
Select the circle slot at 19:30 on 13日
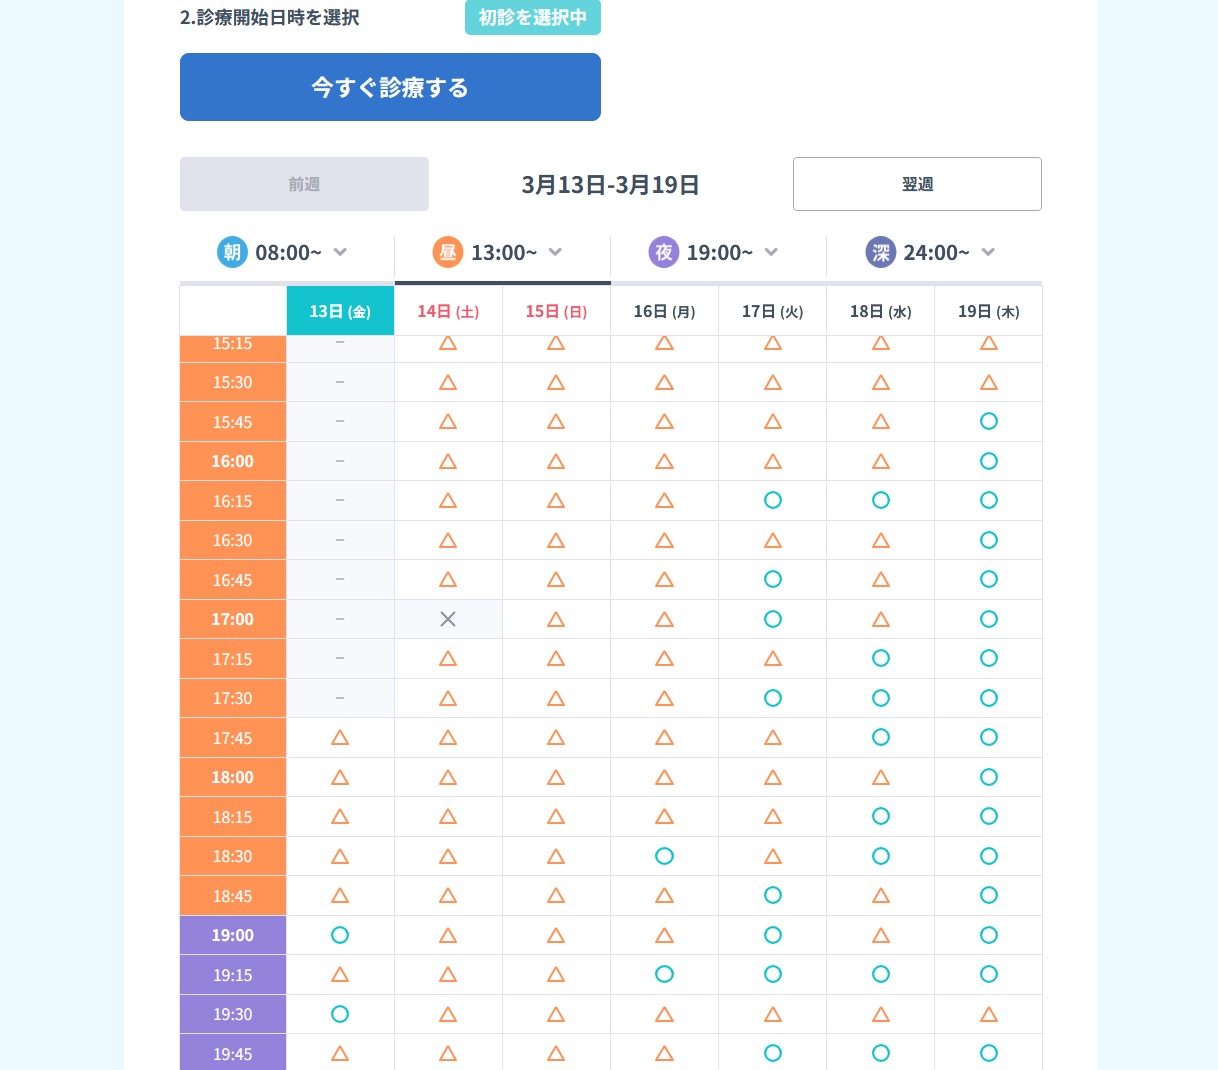[340, 1014]
